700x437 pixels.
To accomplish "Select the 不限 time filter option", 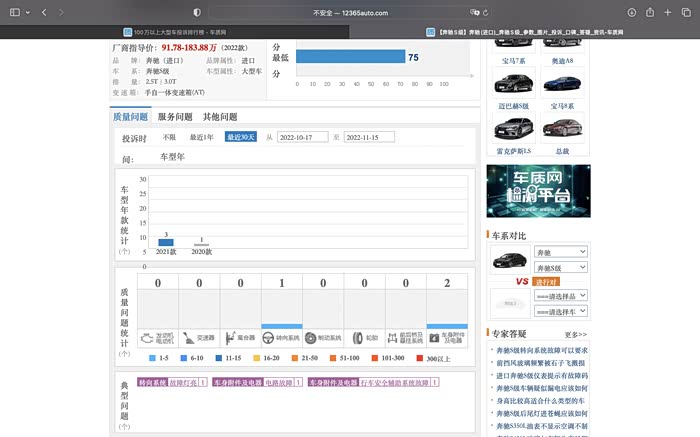I will [x=169, y=137].
